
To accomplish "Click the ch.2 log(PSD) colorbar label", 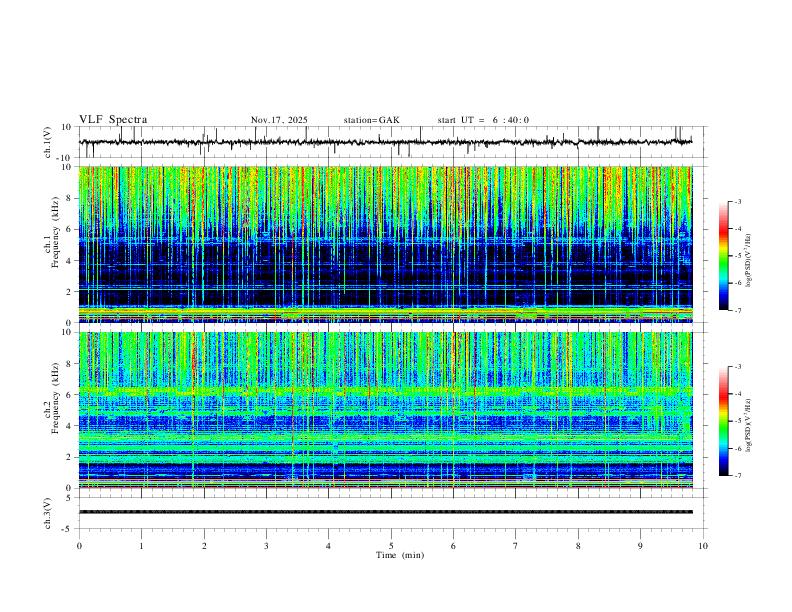I will click(x=748, y=425).
